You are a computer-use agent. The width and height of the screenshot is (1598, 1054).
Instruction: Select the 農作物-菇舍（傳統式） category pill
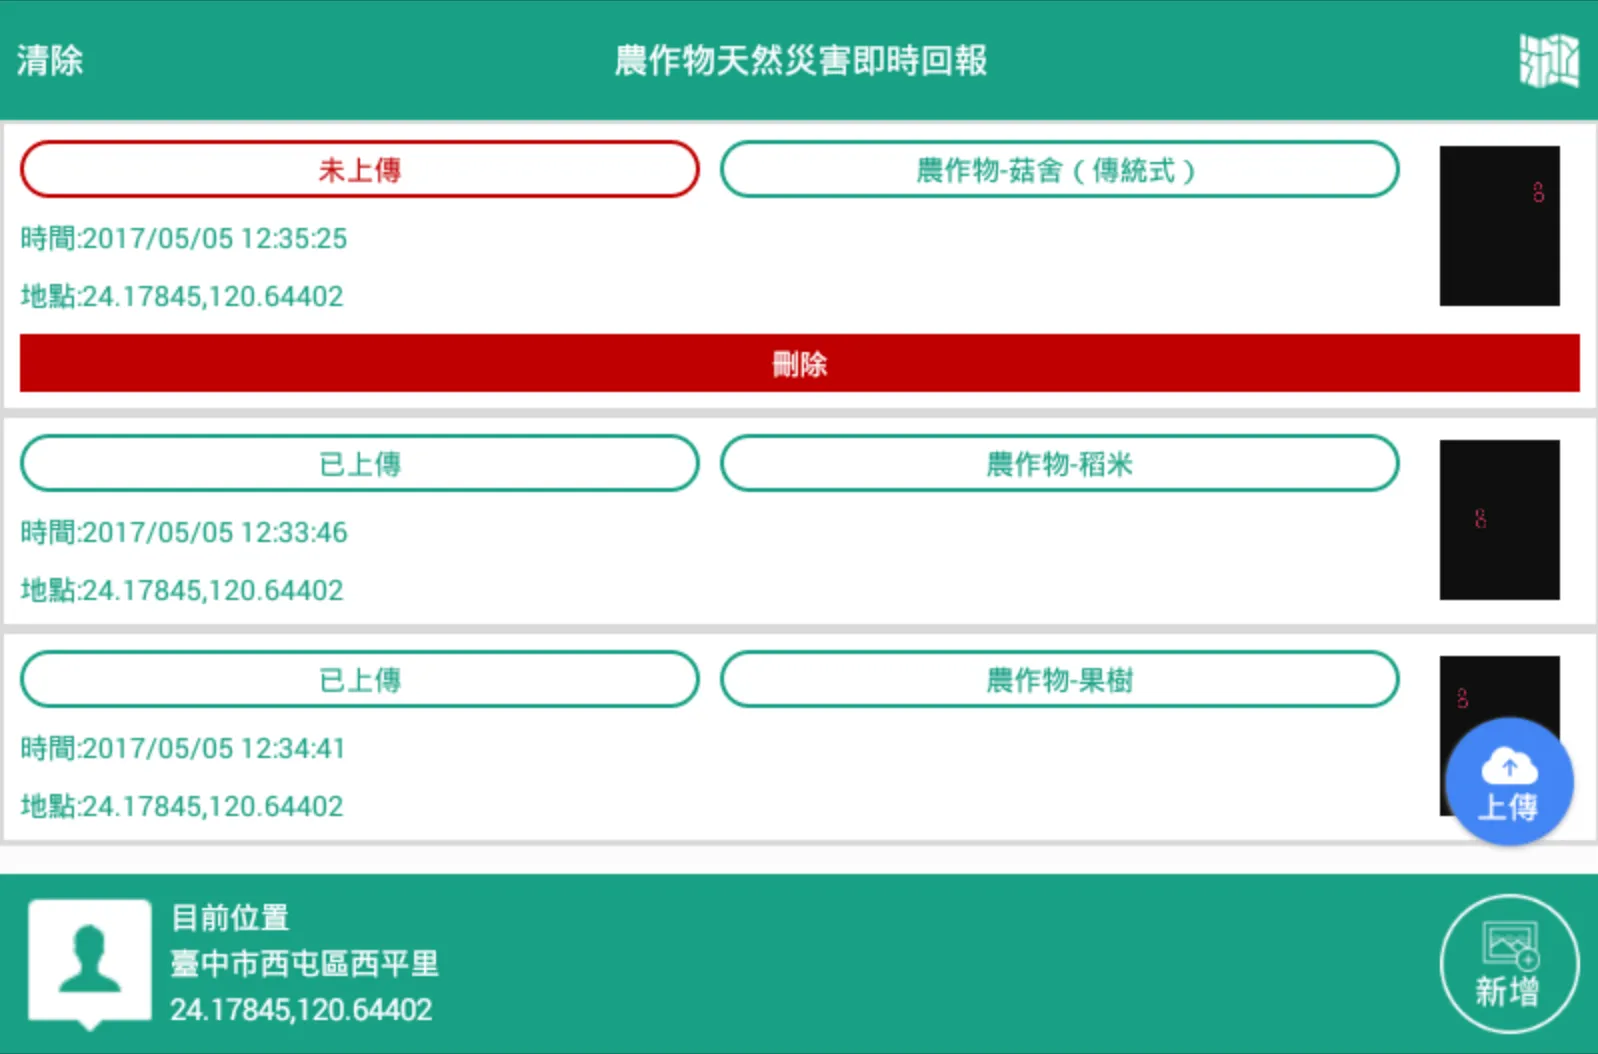tap(1059, 169)
